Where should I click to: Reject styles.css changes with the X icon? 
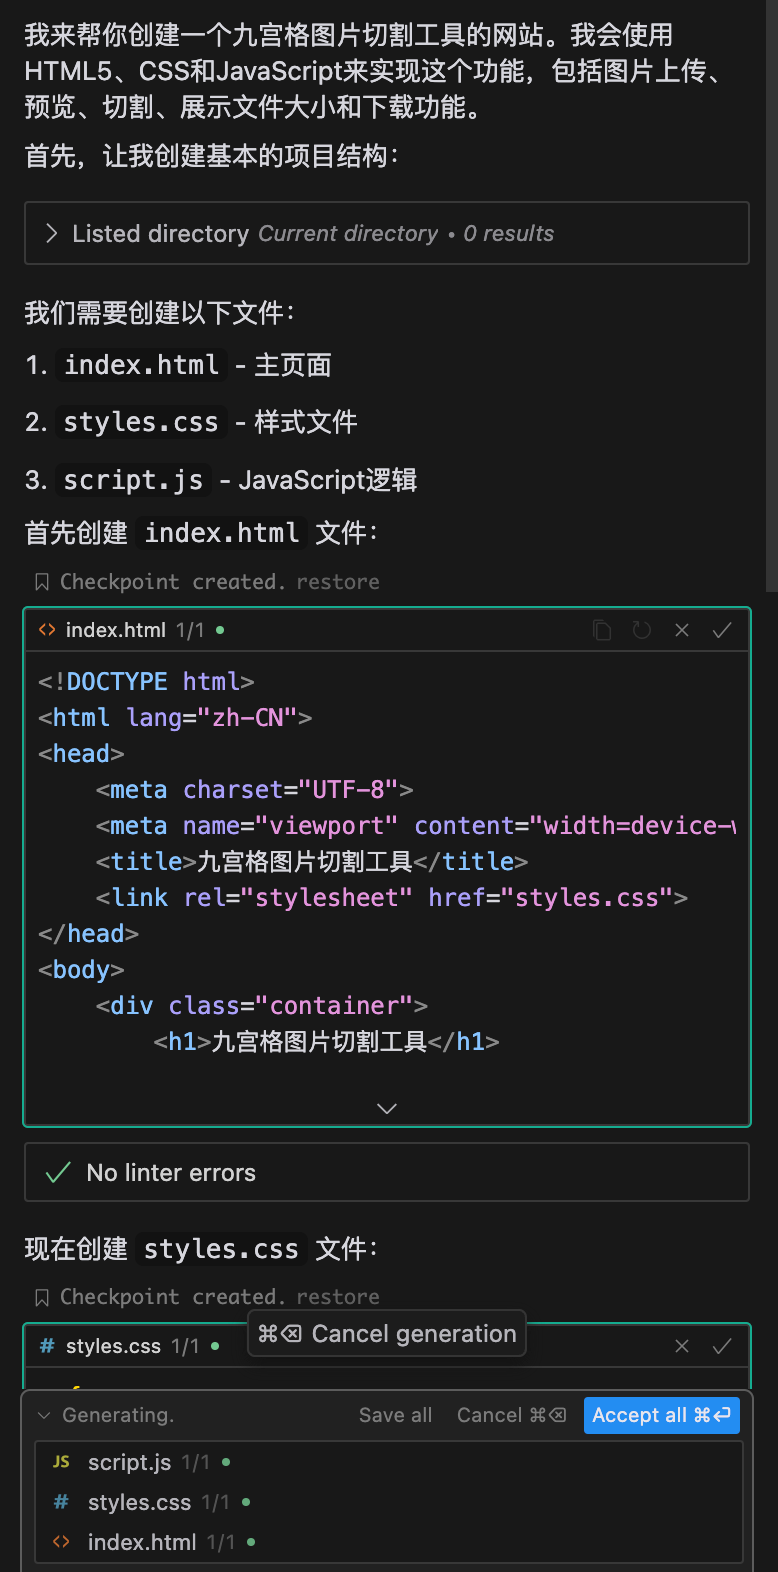click(x=682, y=1346)
